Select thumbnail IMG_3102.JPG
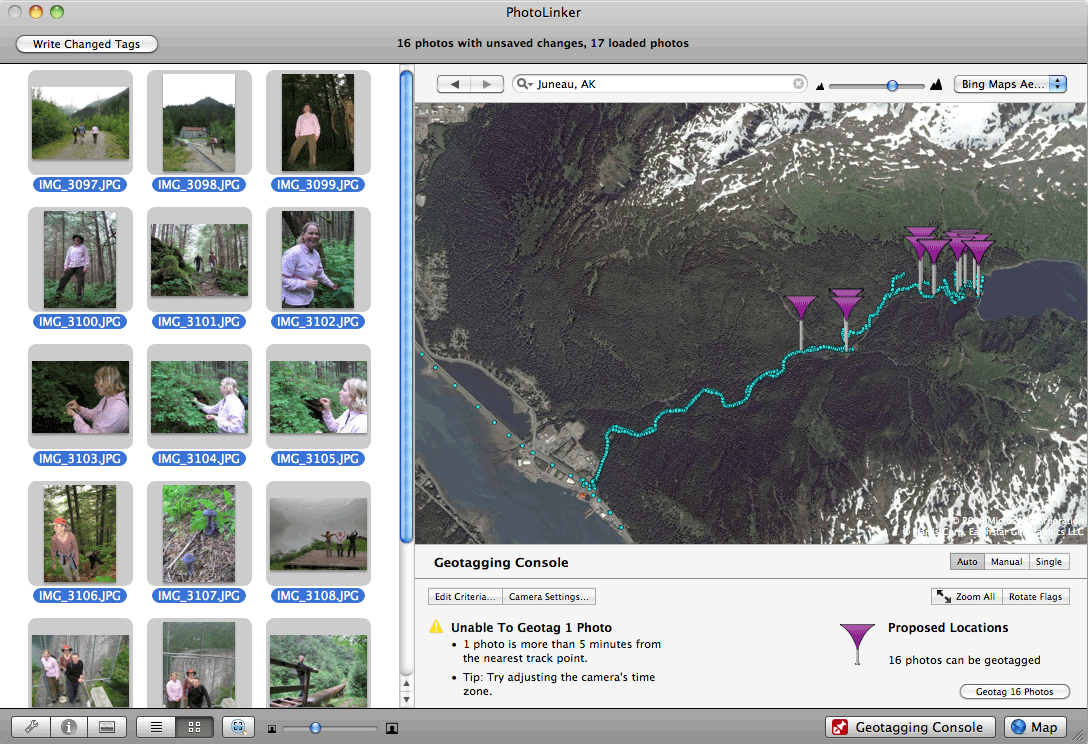 coord(318,260)
